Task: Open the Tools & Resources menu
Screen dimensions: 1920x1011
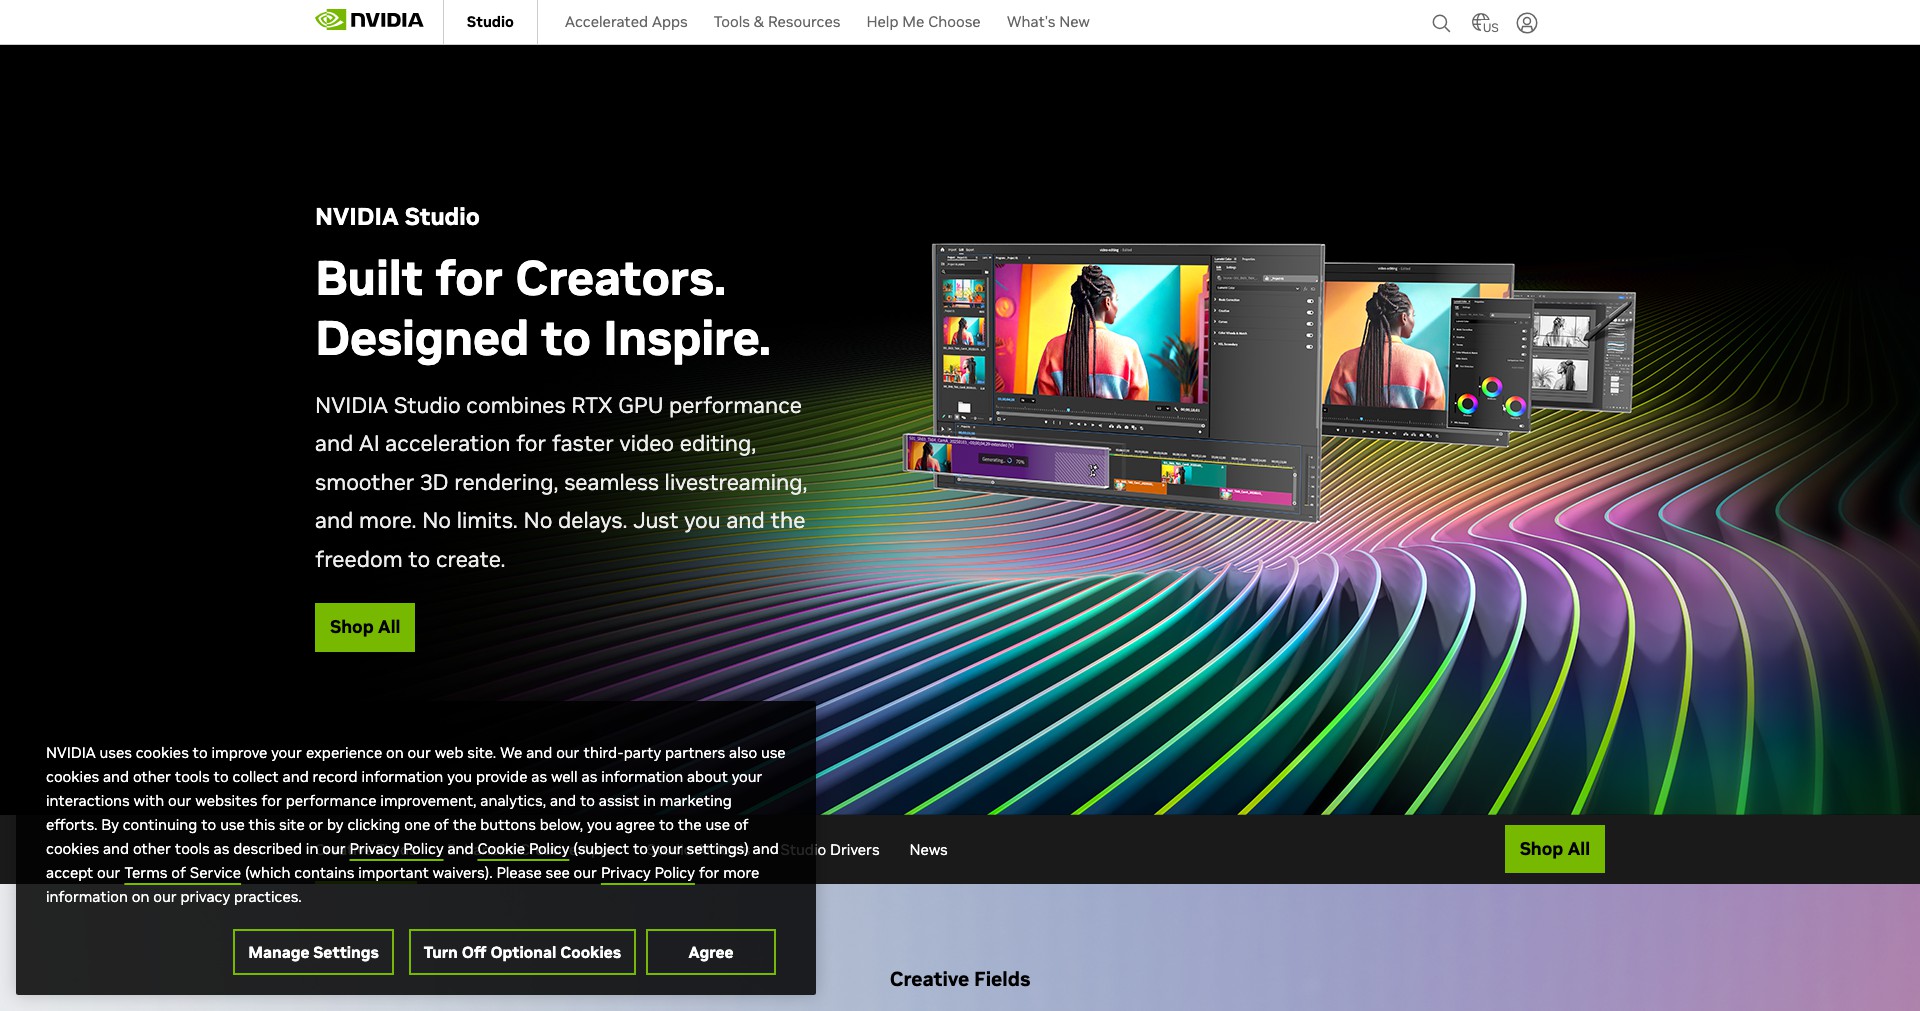Action: (777, 22)
